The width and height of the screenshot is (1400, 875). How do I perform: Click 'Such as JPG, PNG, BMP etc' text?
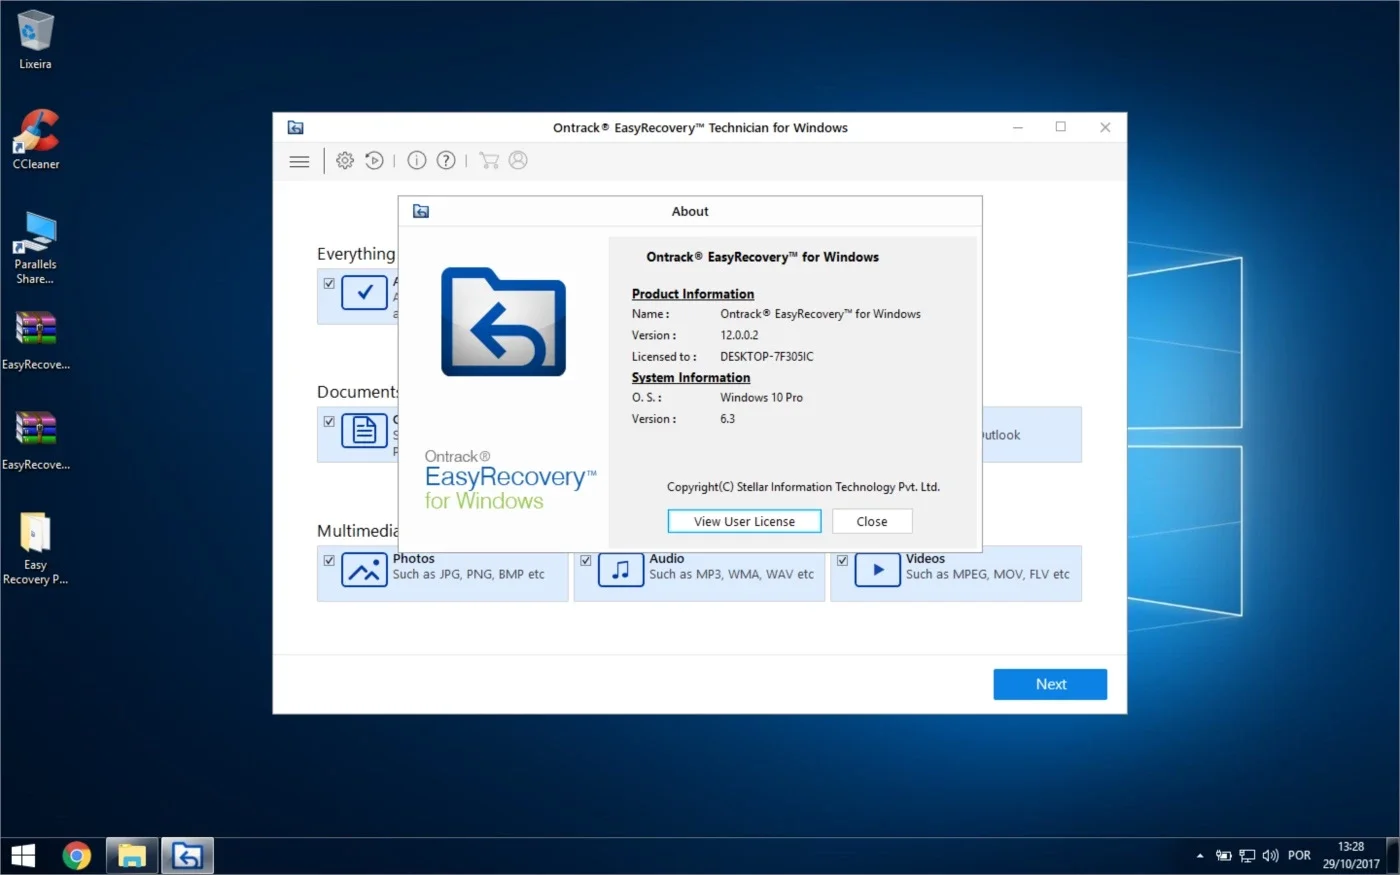pos(469,575)
